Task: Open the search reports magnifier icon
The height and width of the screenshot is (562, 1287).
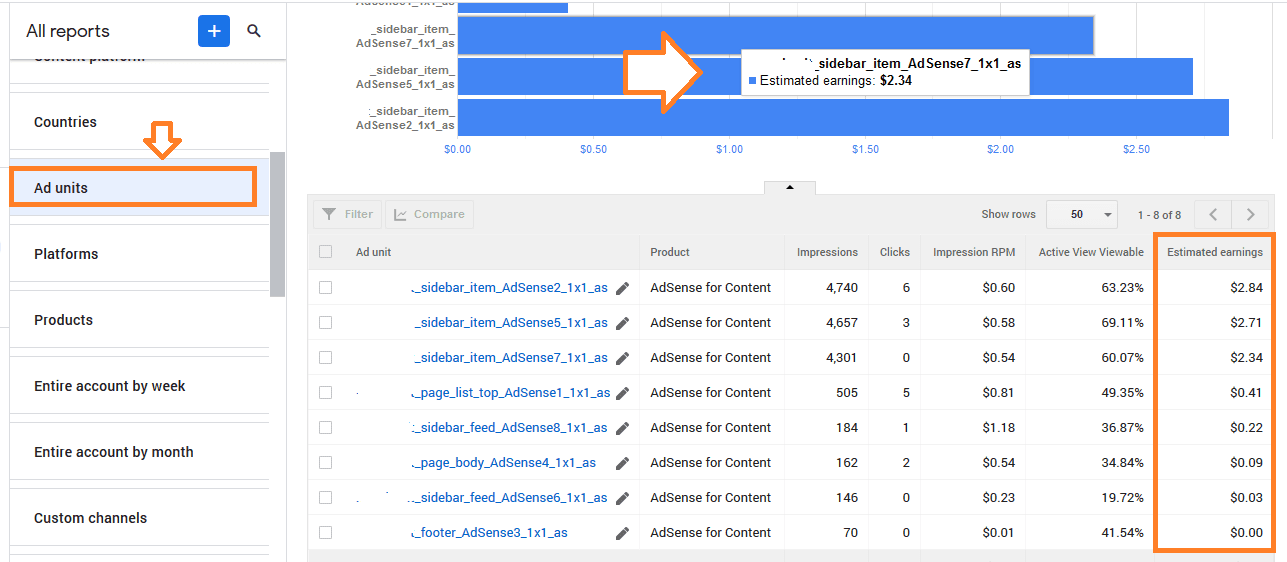Action: click(x=254, y=31)
